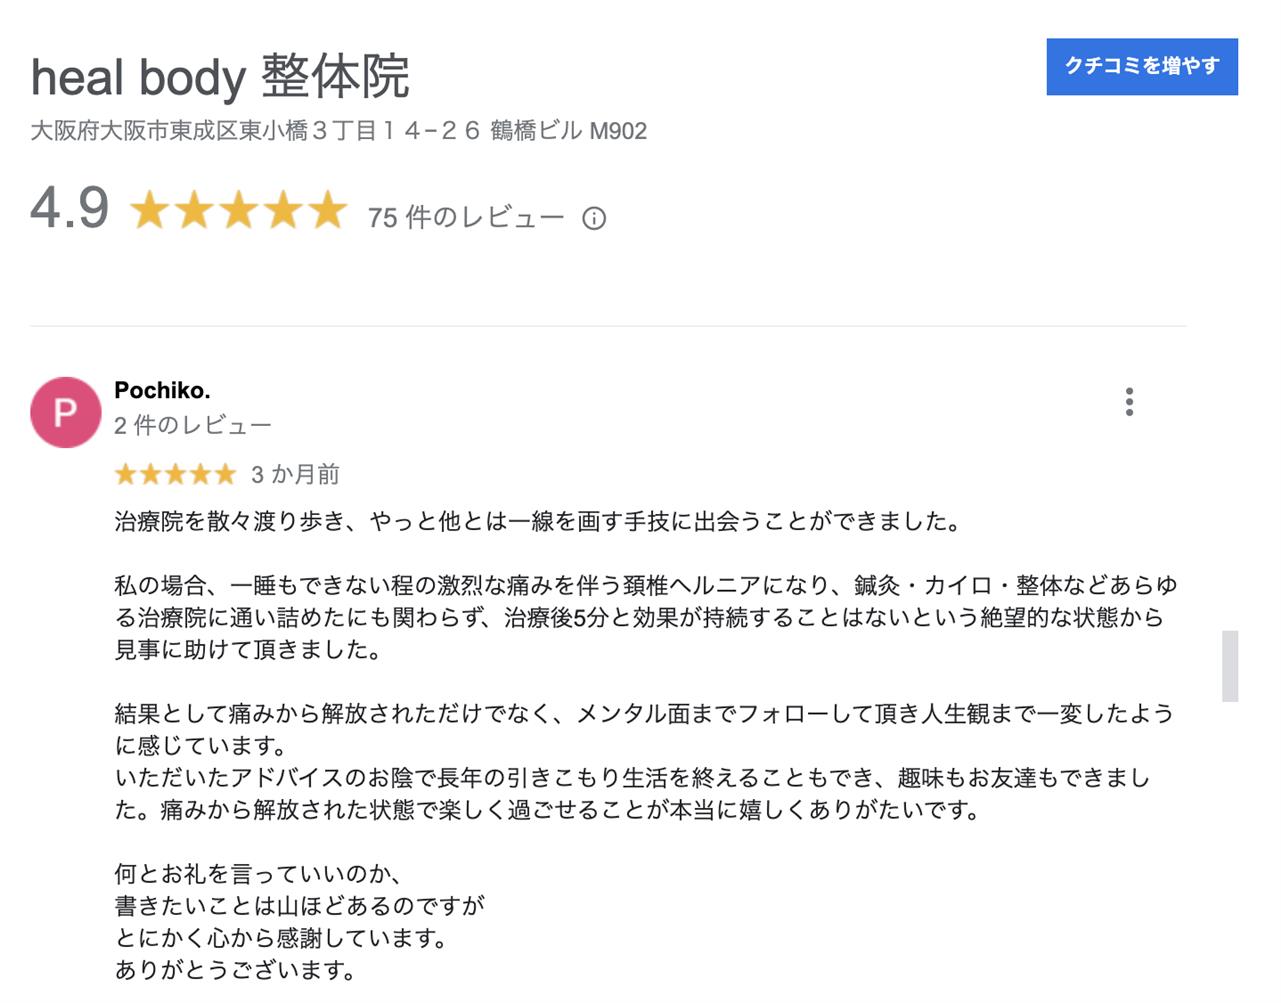This screenshot has height=1003, width=1281.
Task: Open the three-dot menu on Pochiko's review
Action: (x=1129, y=402)
